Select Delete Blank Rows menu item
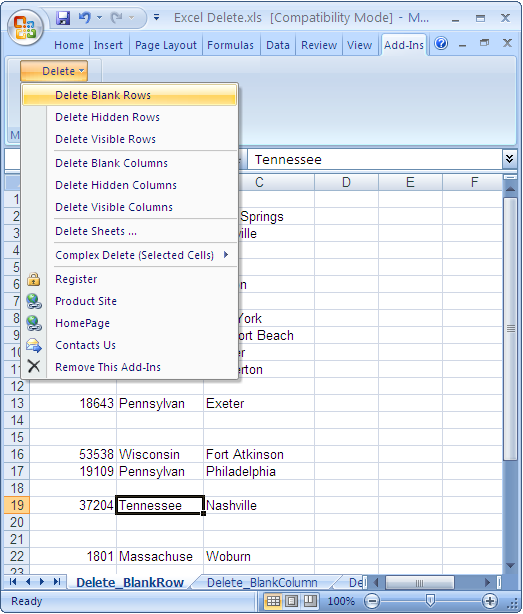This screenshot has width=523, height=614. [130, 95]
